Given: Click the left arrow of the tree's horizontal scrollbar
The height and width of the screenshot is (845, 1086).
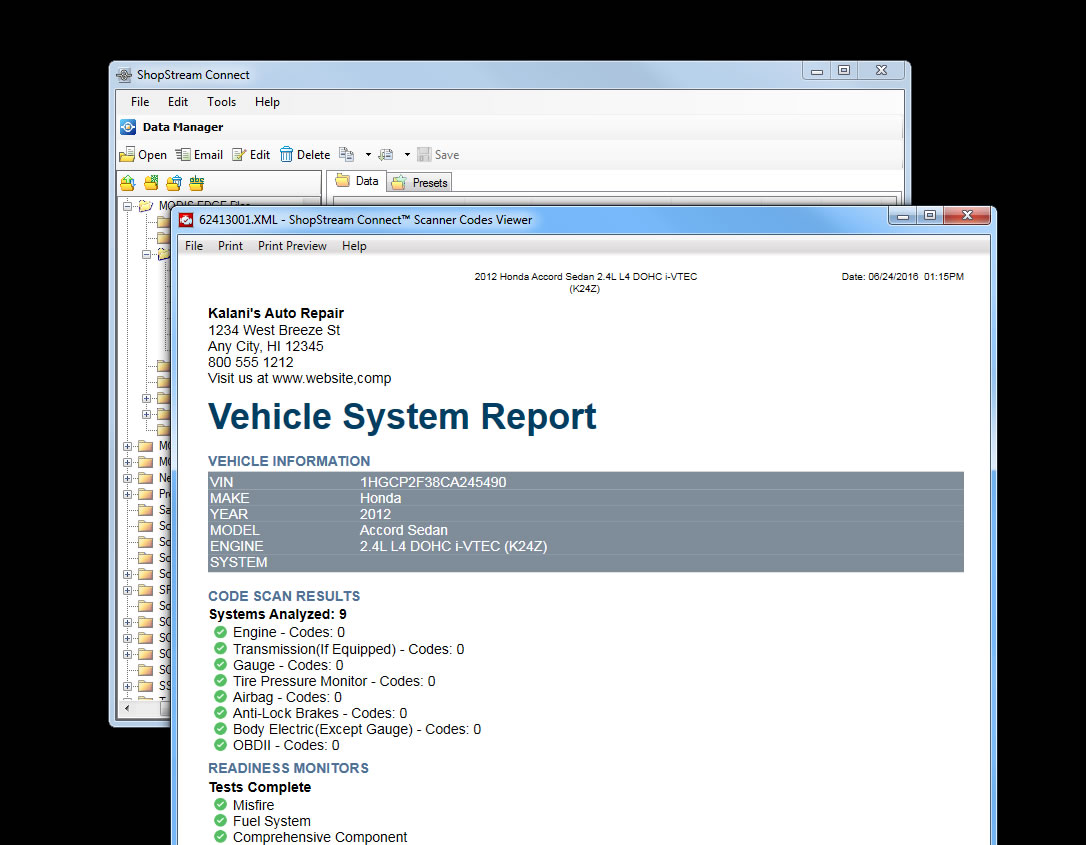Looking at the screenshot, I should 127,708.
